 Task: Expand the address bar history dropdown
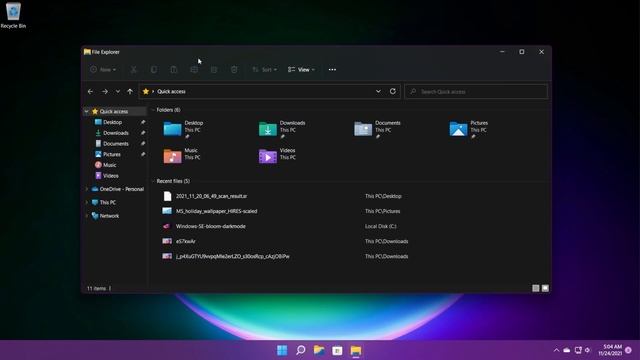378,91
